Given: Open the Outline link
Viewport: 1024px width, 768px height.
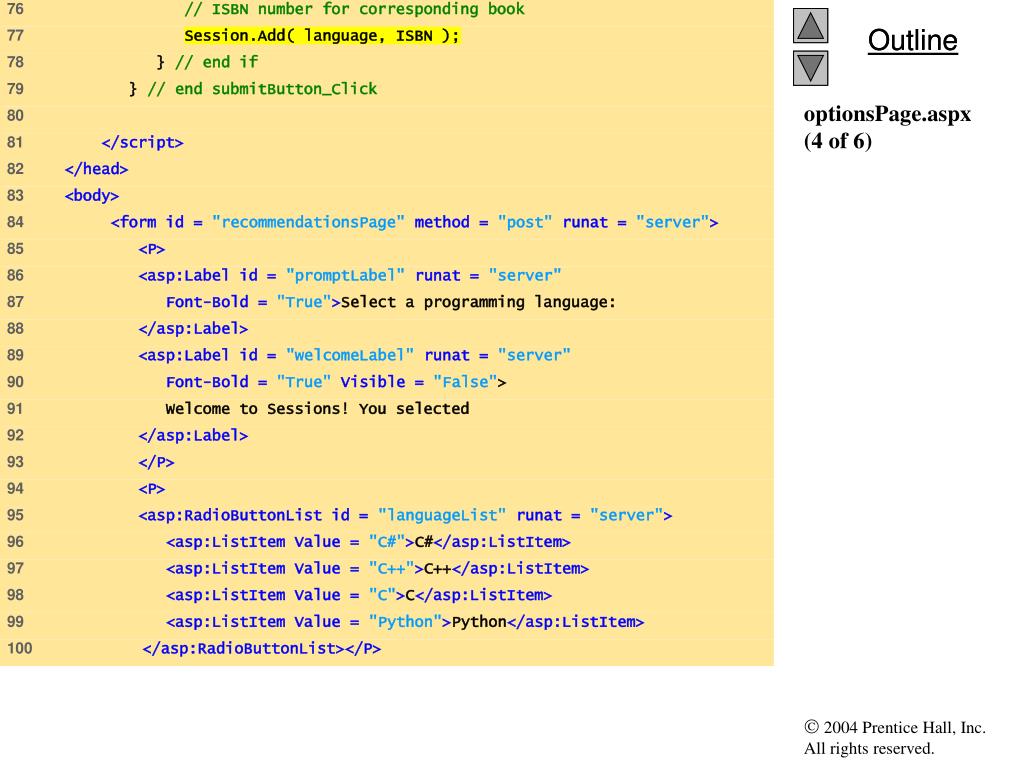Looking at the screenshot, I should tap(912, 40).
